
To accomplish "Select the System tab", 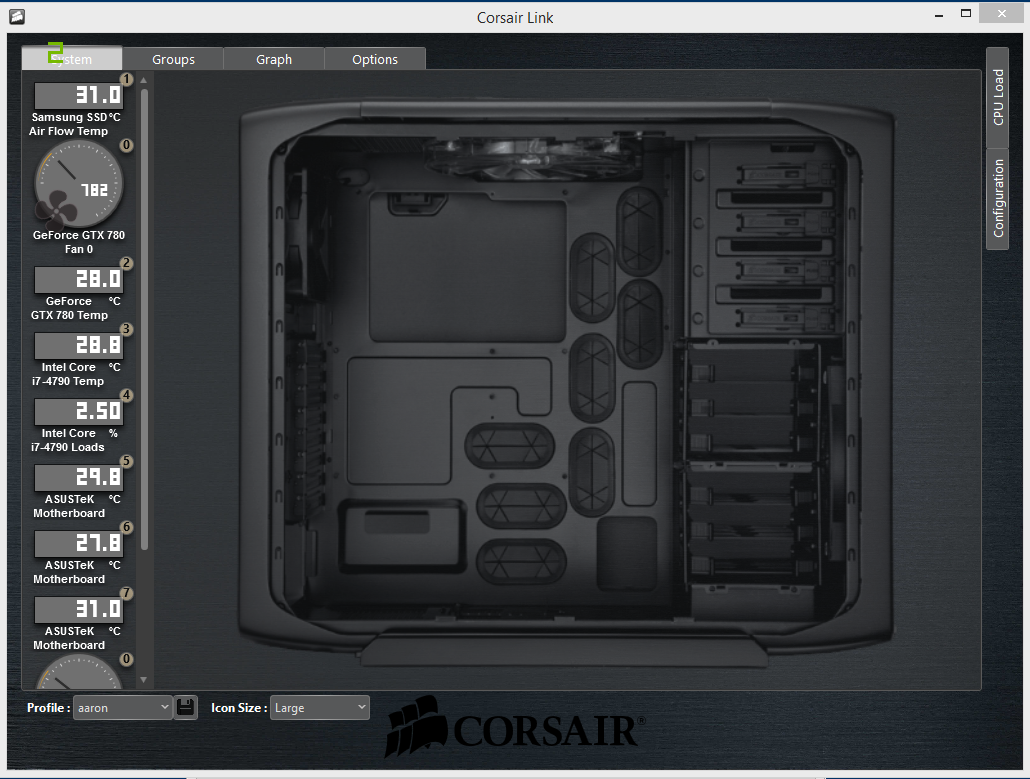I will [72, 58].
